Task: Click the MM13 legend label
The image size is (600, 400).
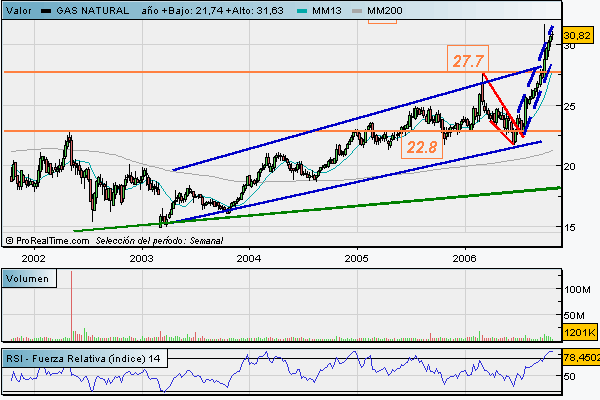Action: click(326, 11)
